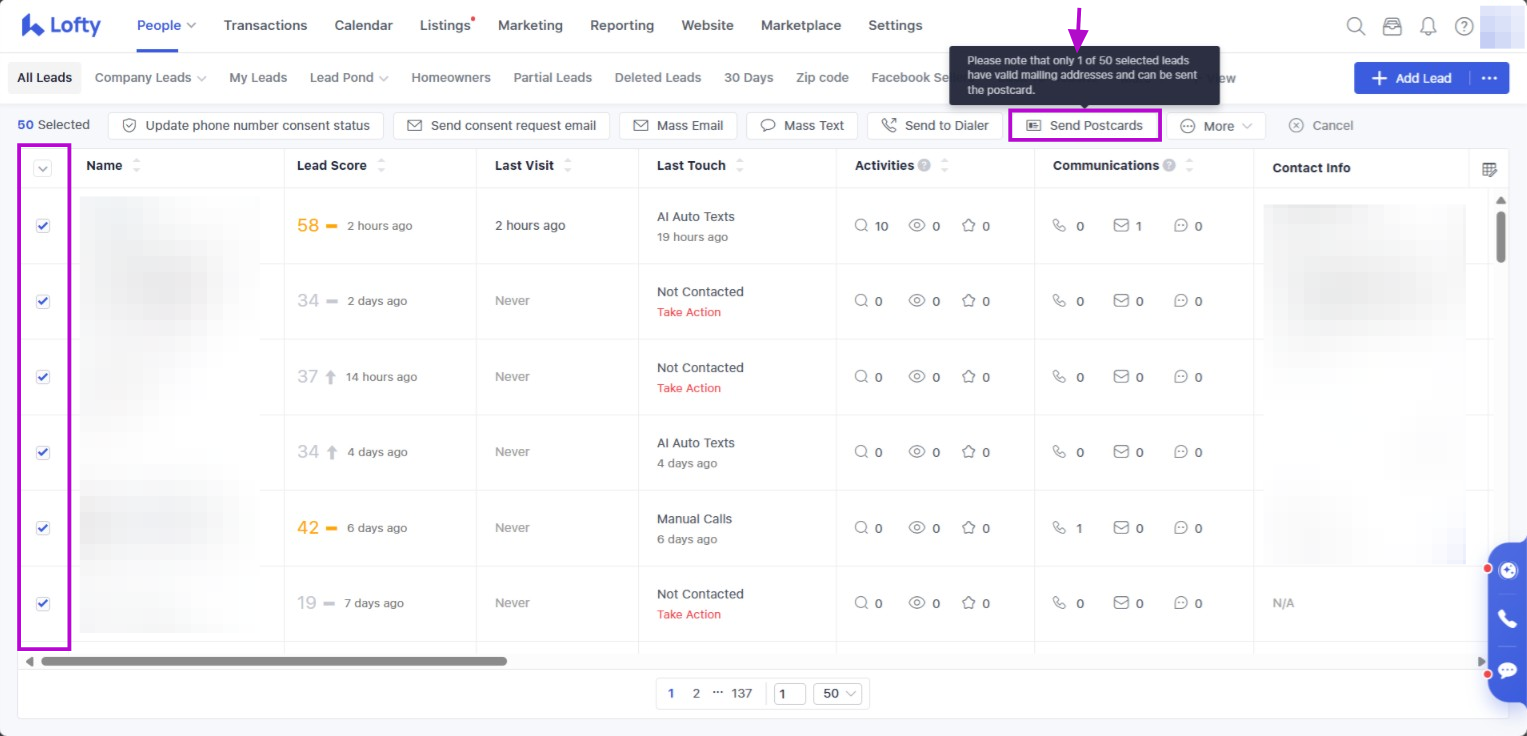Open the Transactions menu
The image size is (1527, 736).
[x=265, y=25]
